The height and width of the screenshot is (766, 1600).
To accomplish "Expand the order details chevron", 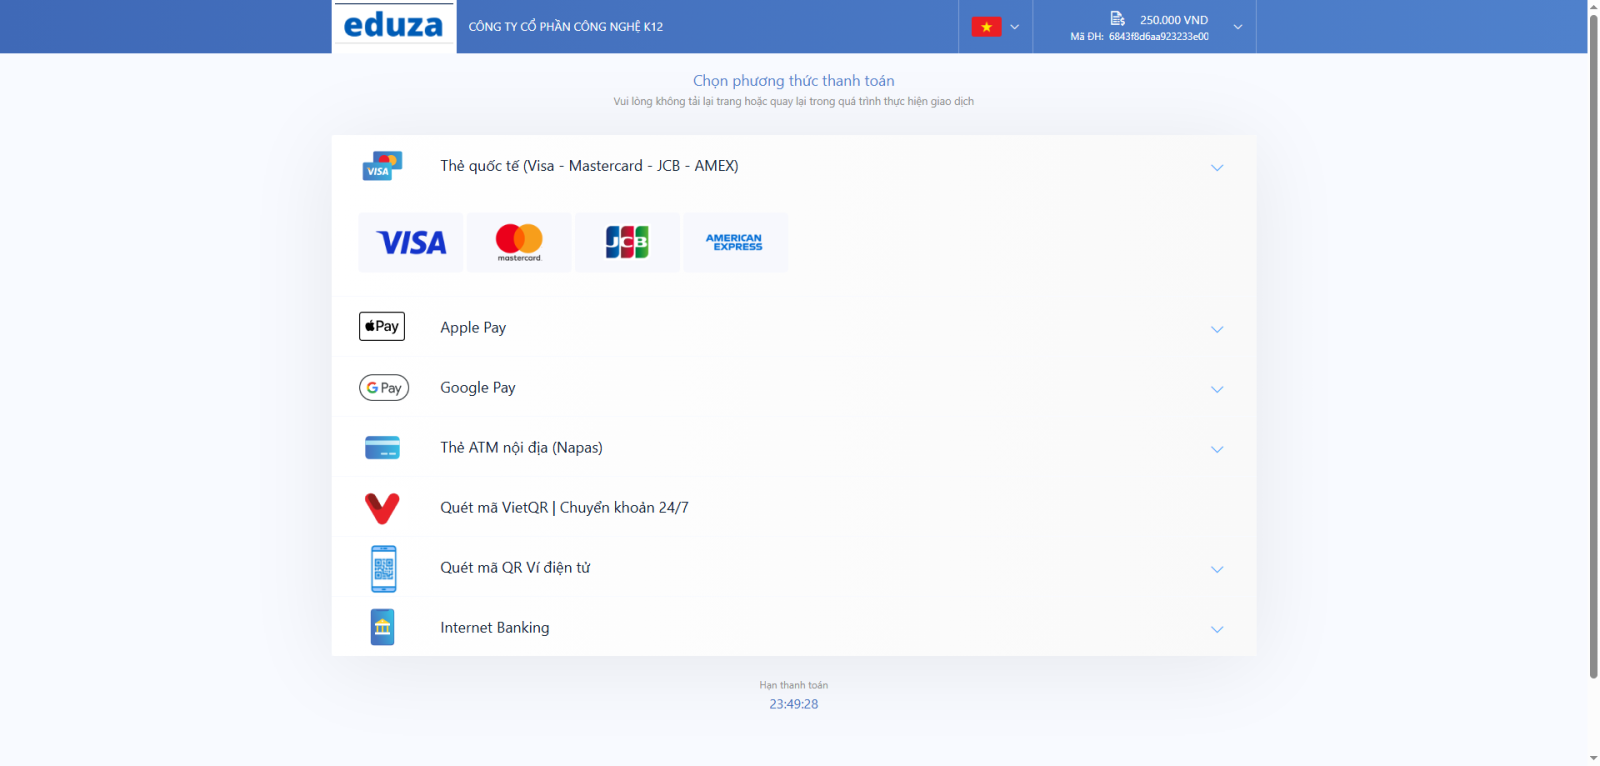I will point(1238,27).
